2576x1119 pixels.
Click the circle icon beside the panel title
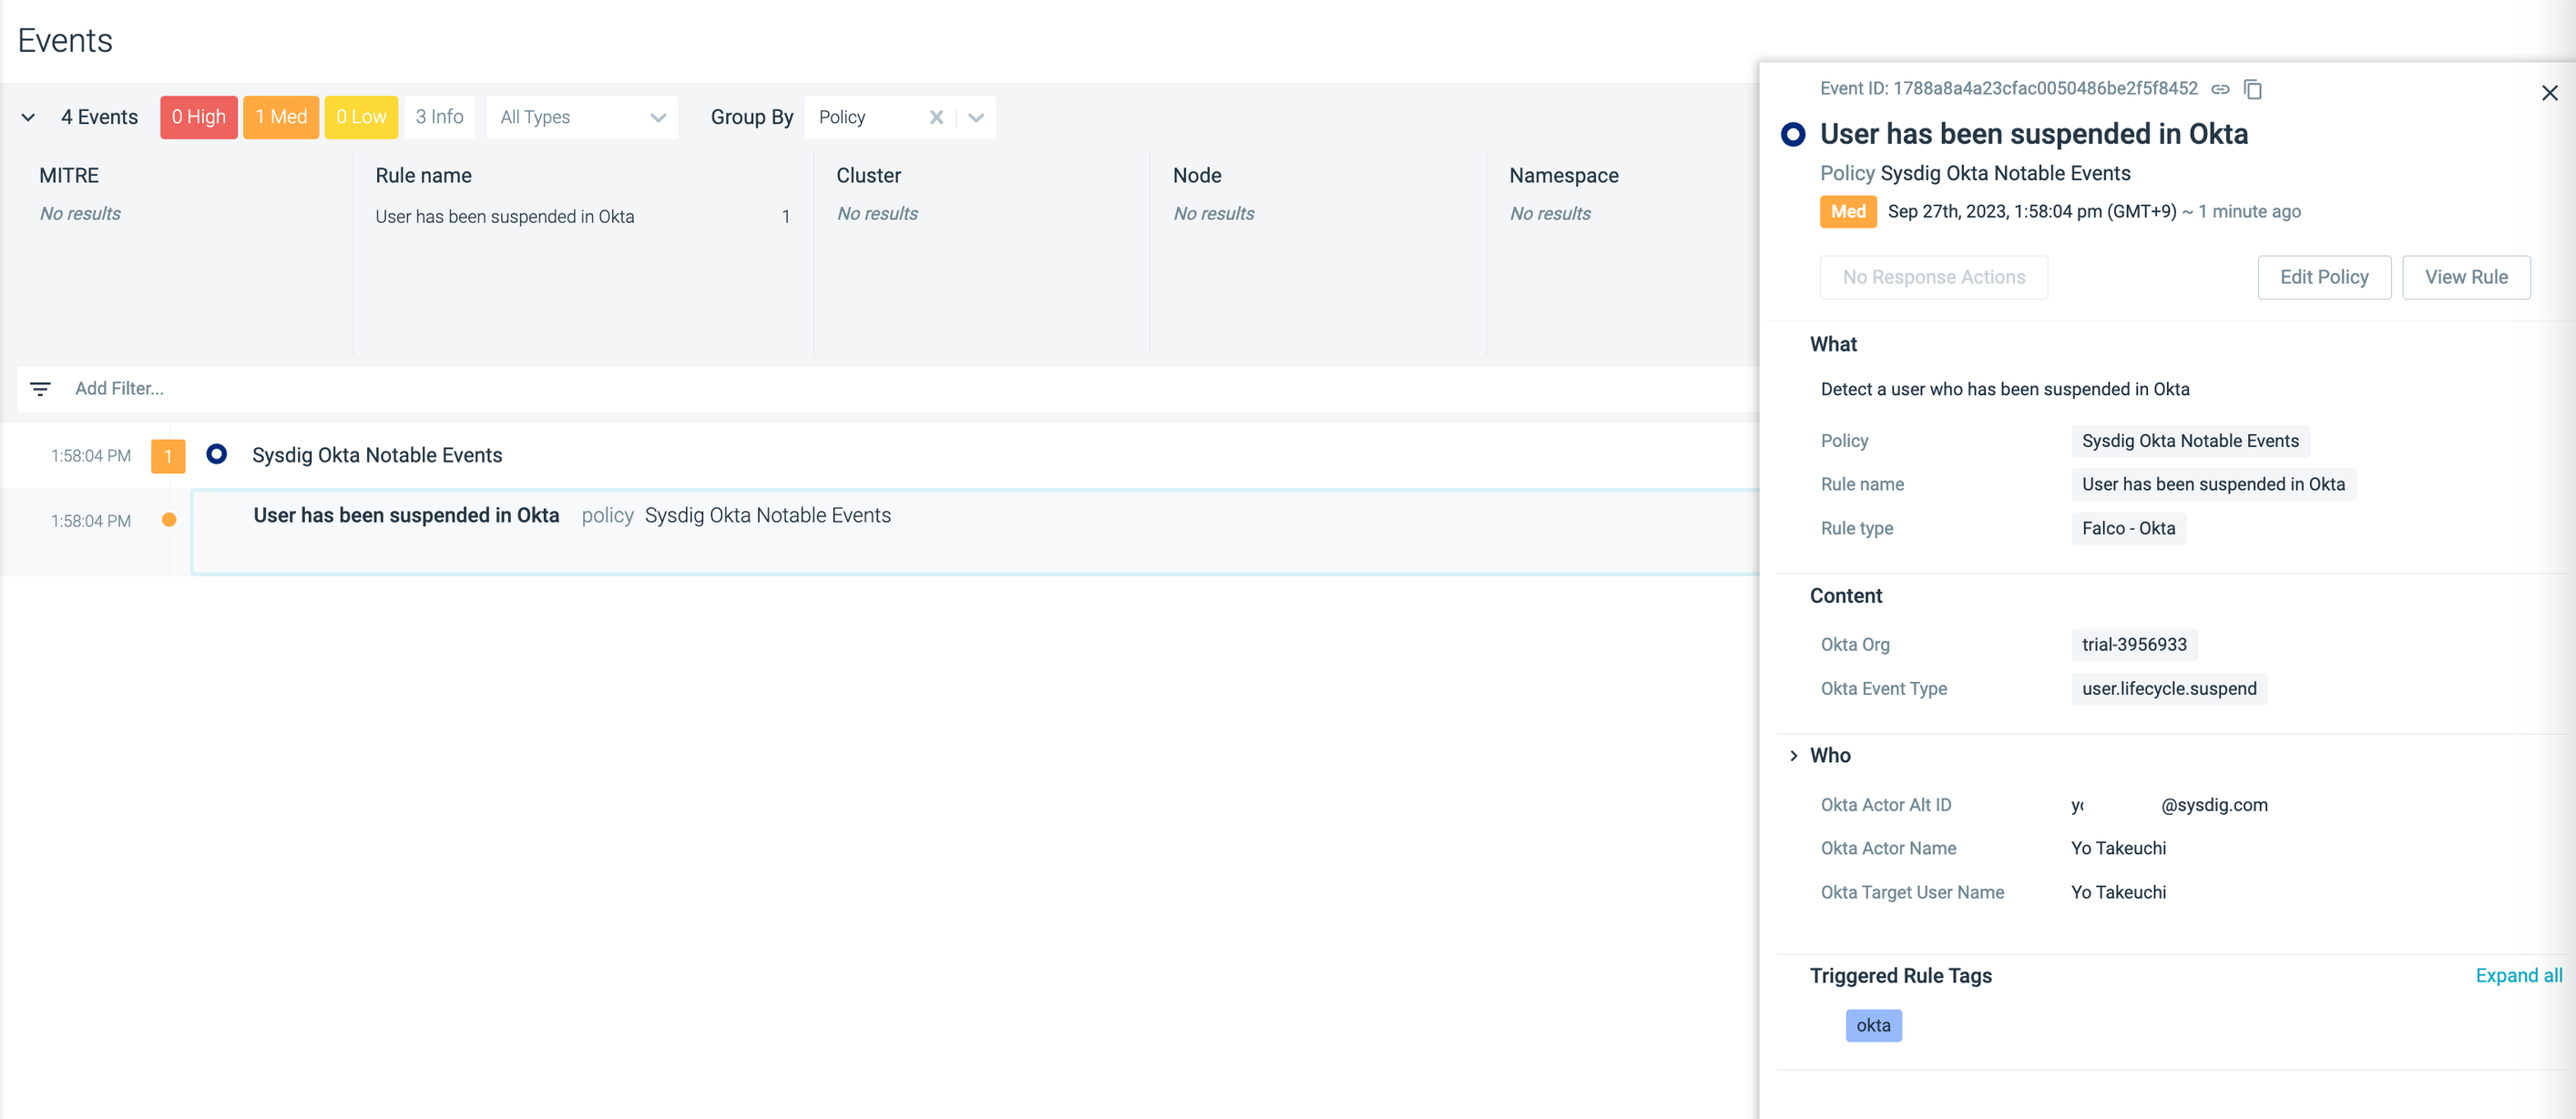point(1793,134)
